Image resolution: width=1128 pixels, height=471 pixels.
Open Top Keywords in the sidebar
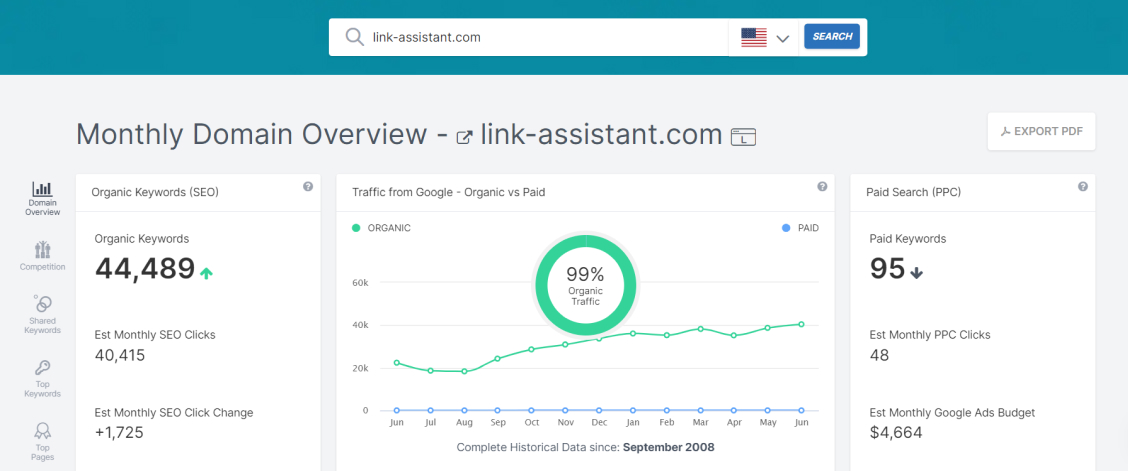(x=42, y=378)
